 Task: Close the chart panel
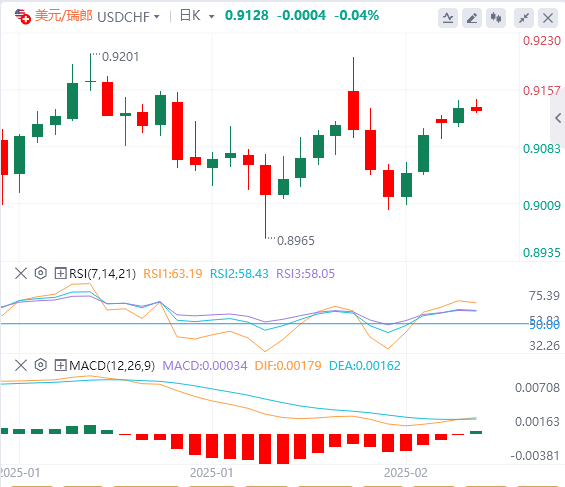click(548, 18)
